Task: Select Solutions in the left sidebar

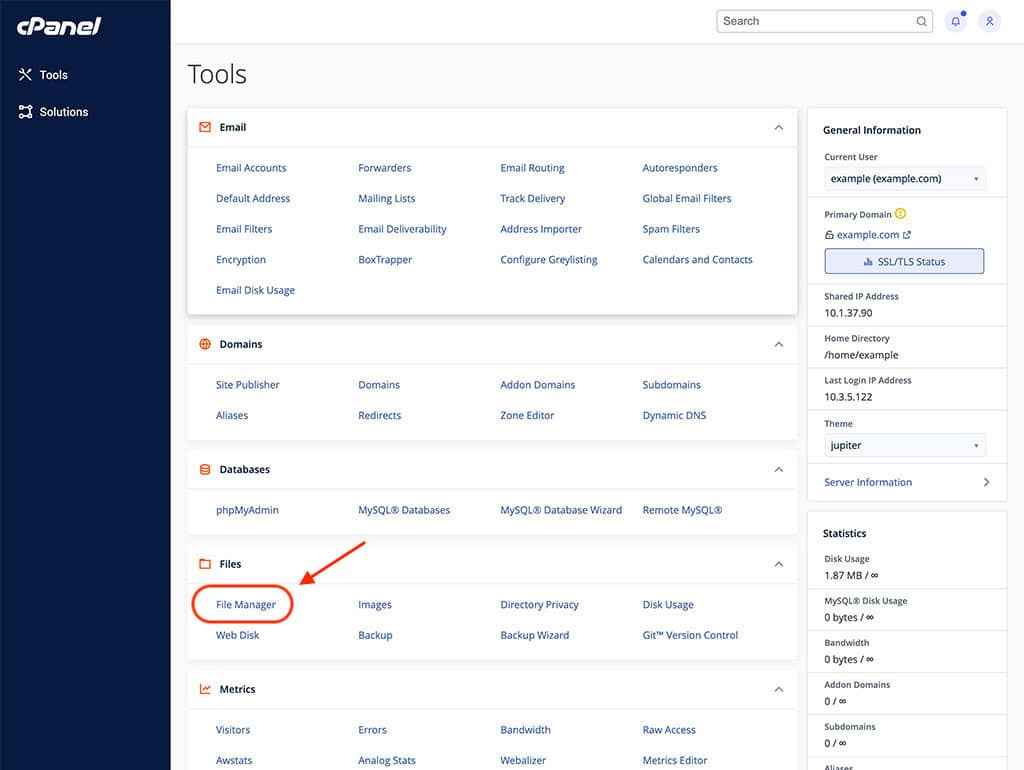Action: (62, 111)
